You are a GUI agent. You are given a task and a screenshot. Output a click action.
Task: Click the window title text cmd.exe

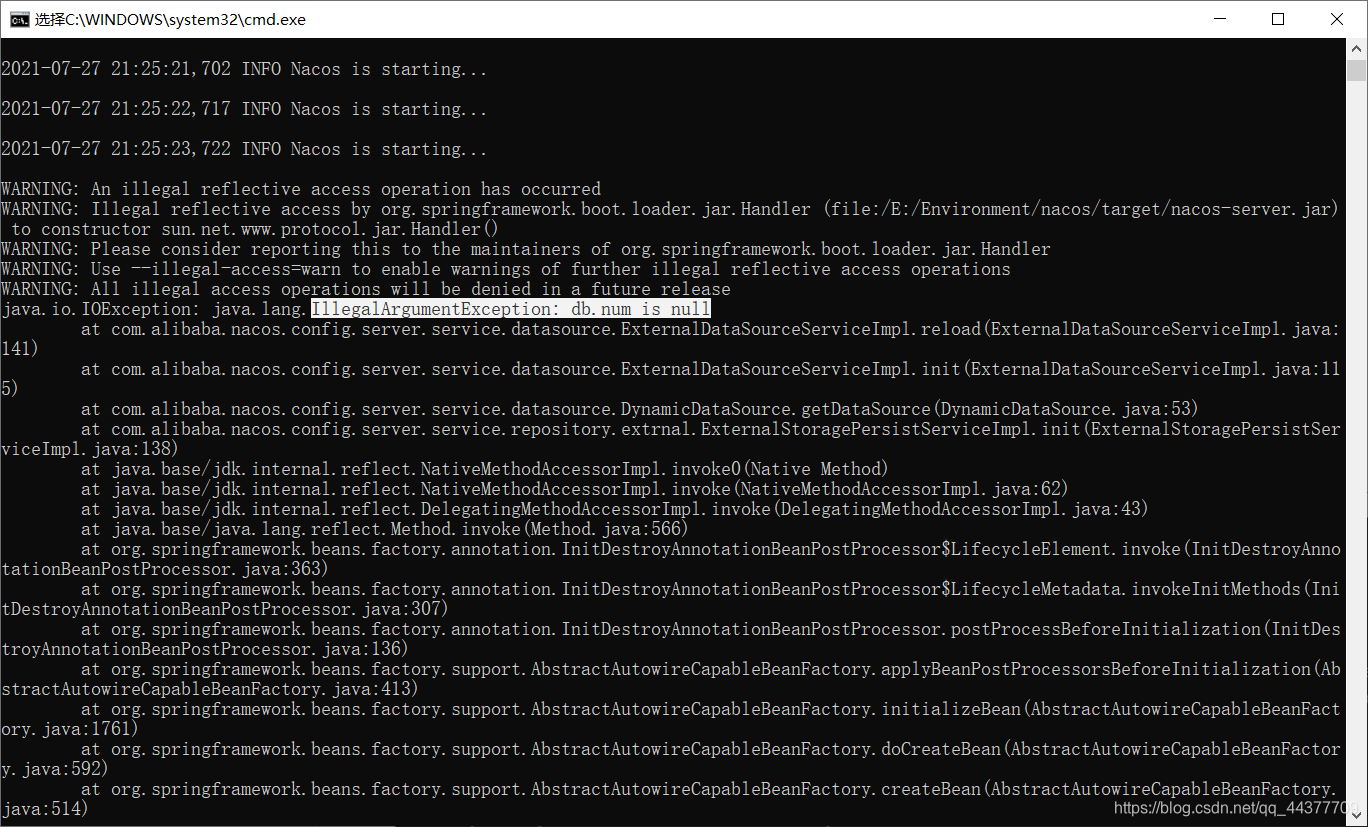tap(171, 19)
